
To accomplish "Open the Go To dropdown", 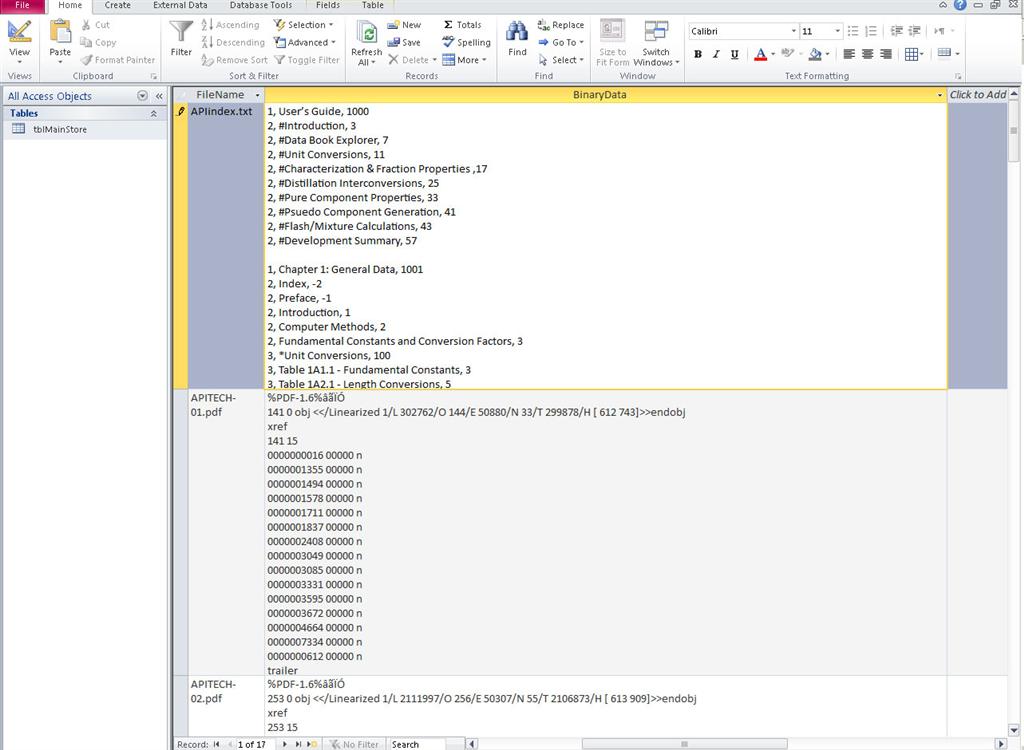I will click(561, 42).
